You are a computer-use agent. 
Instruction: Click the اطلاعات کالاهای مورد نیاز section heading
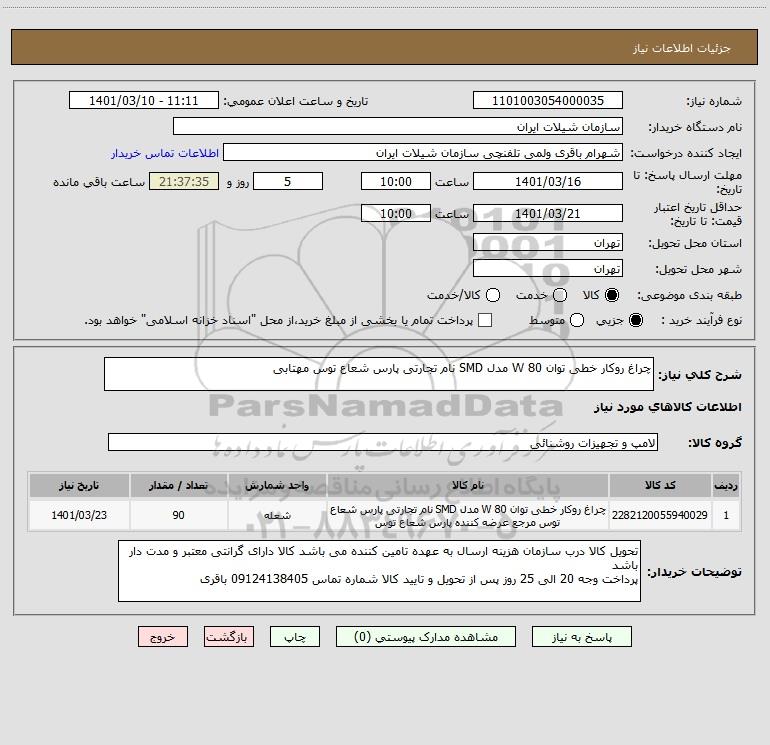coord(667,407)
